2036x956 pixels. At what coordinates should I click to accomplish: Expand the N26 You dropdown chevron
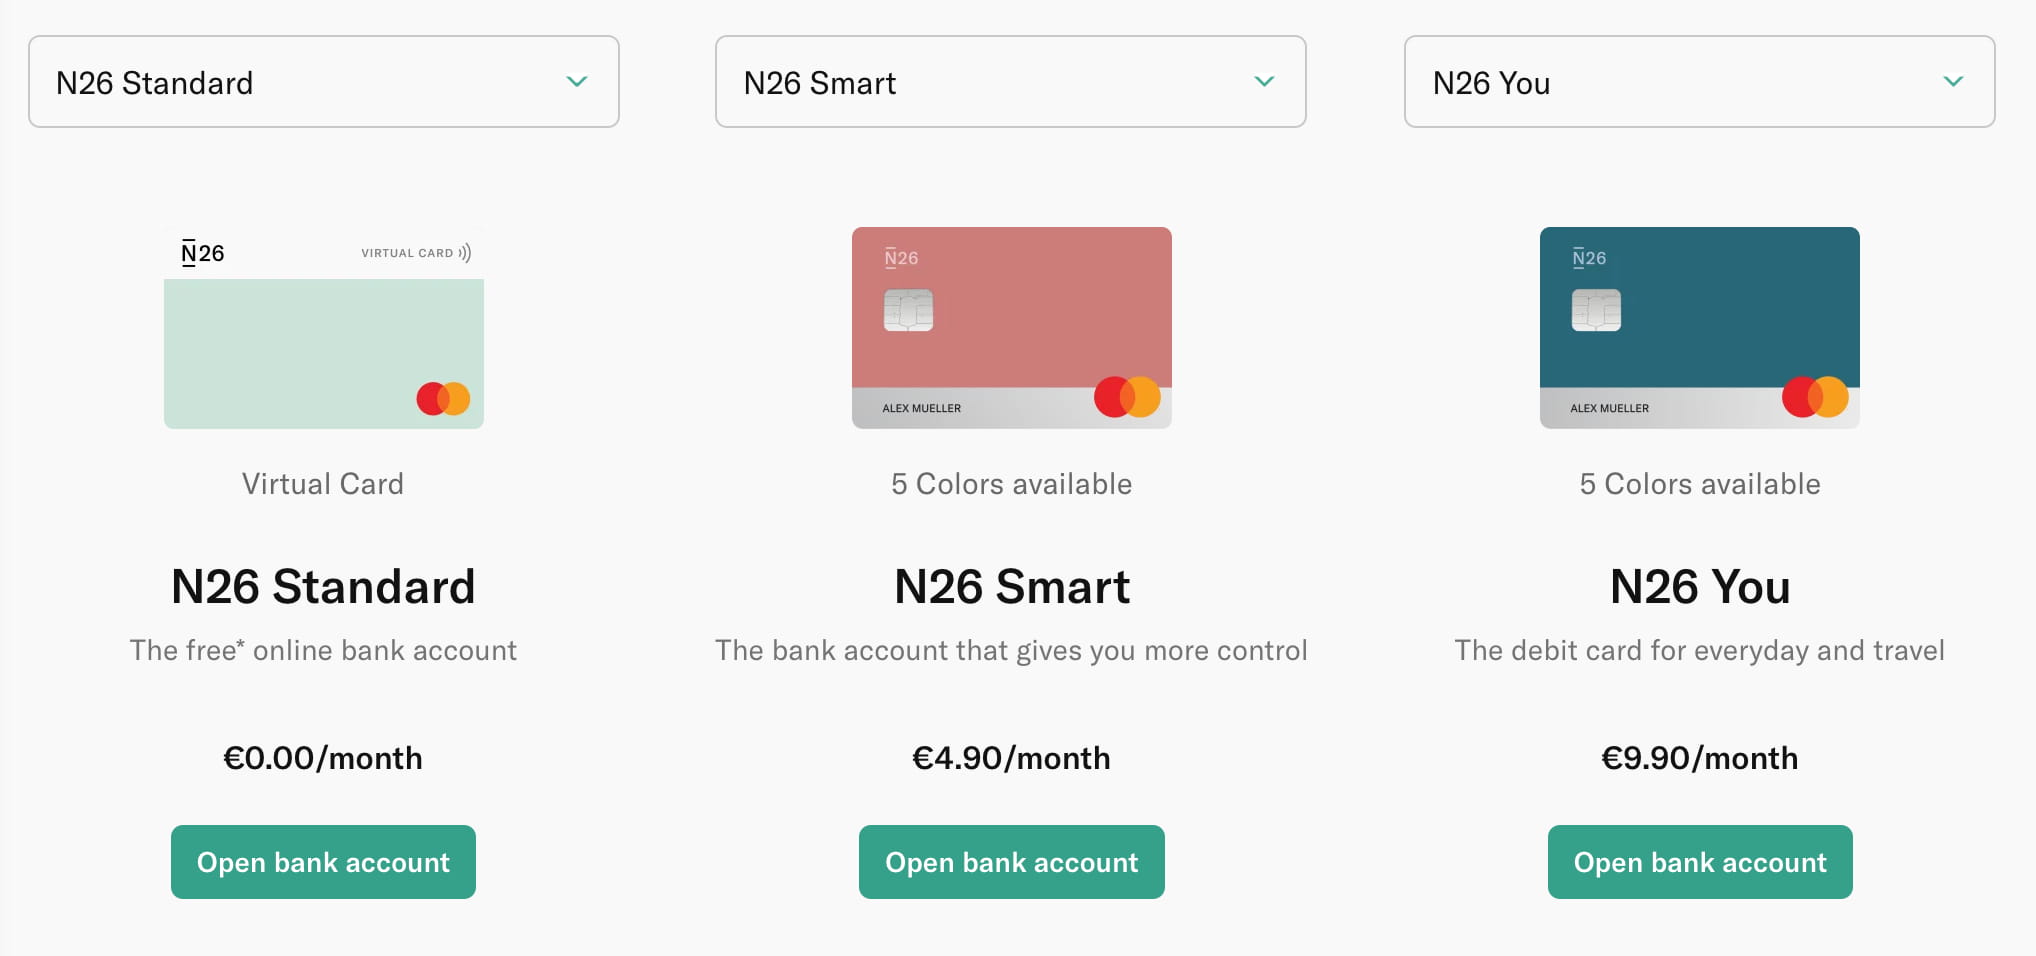[x=1953, y=82]
